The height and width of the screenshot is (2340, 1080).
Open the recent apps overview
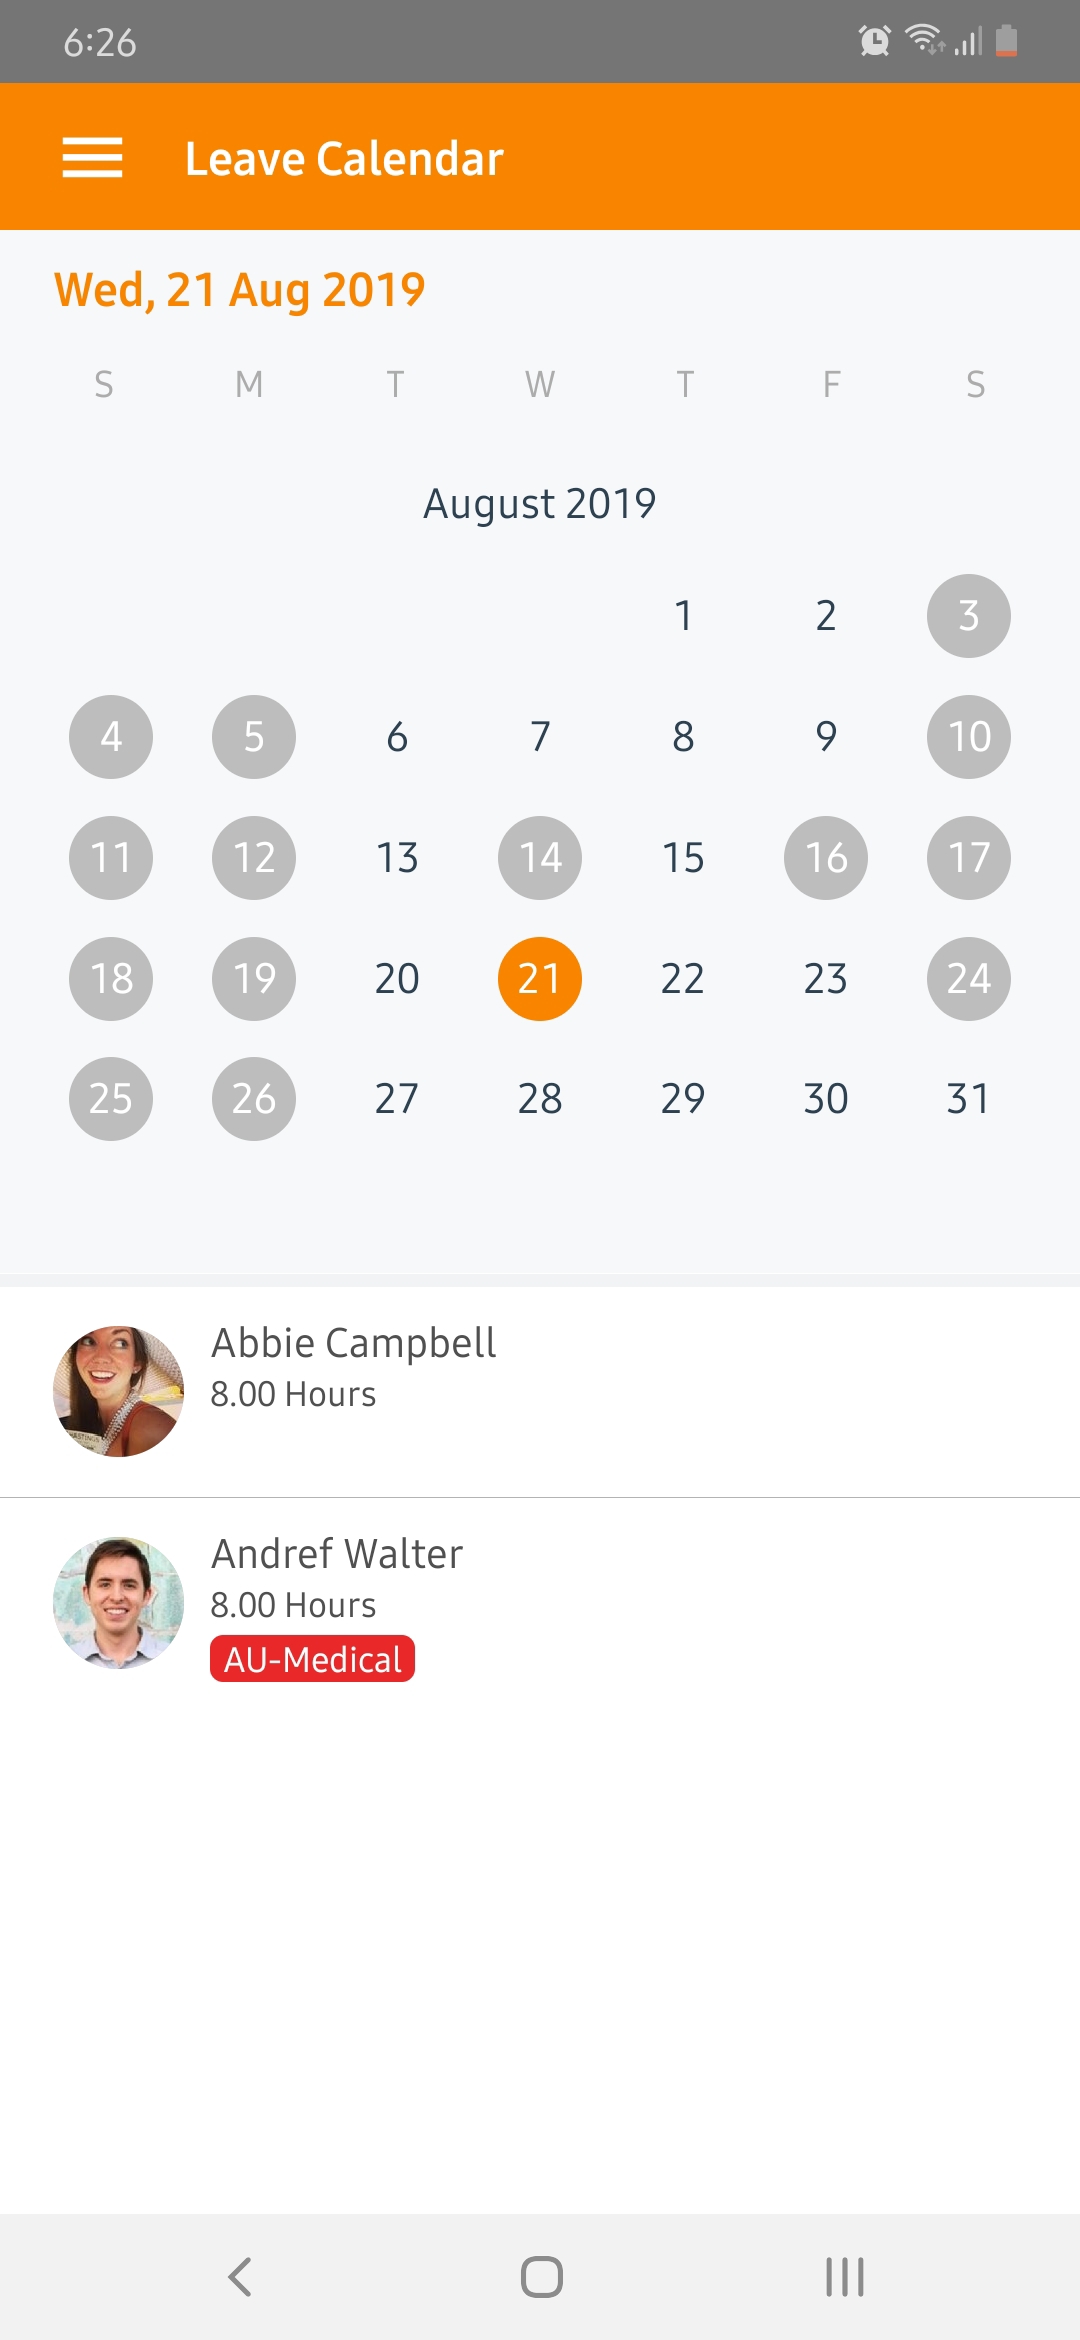pyautogui.click(x=844, y=2277)
